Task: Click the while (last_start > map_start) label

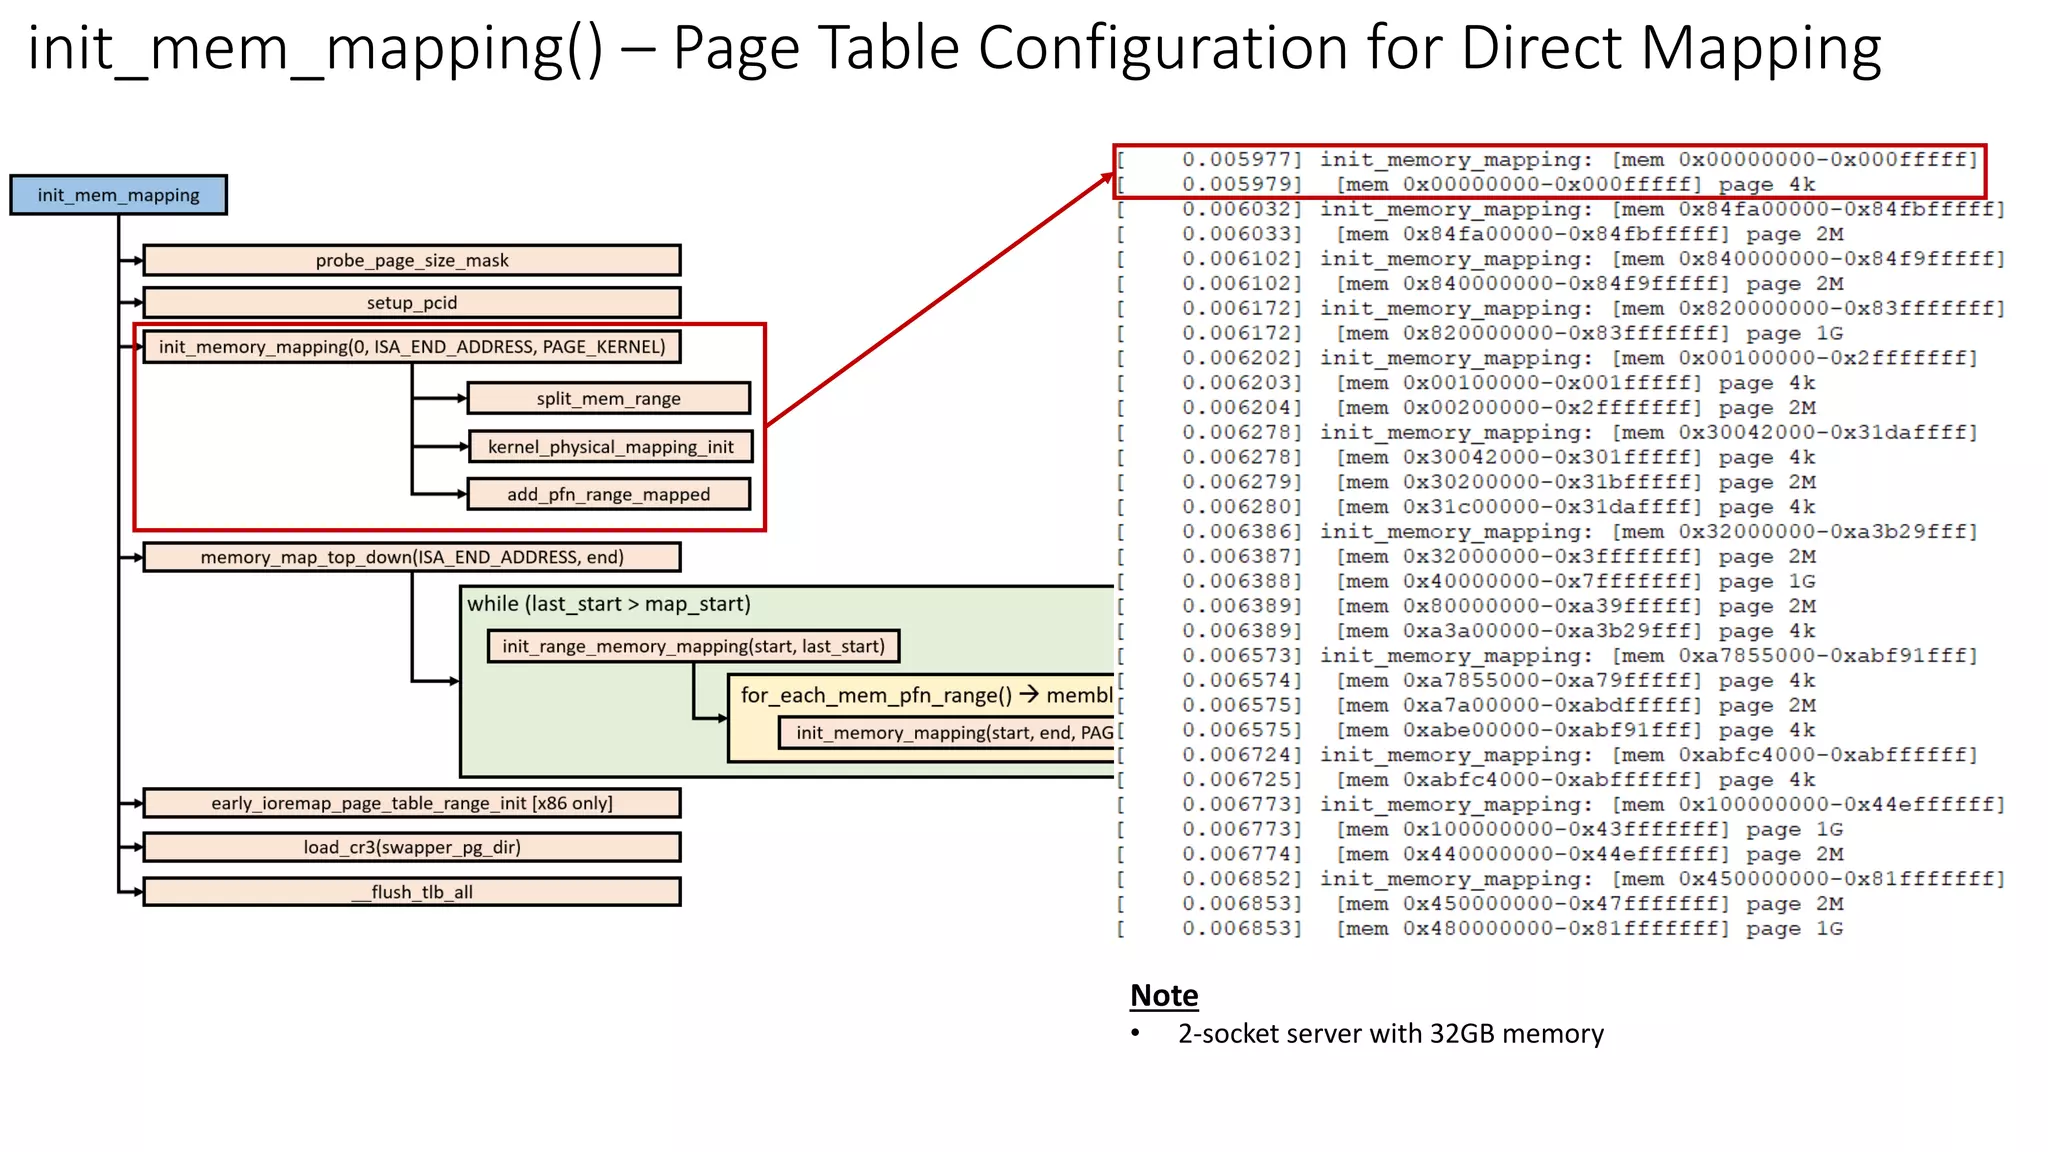Action: (608, 604)
